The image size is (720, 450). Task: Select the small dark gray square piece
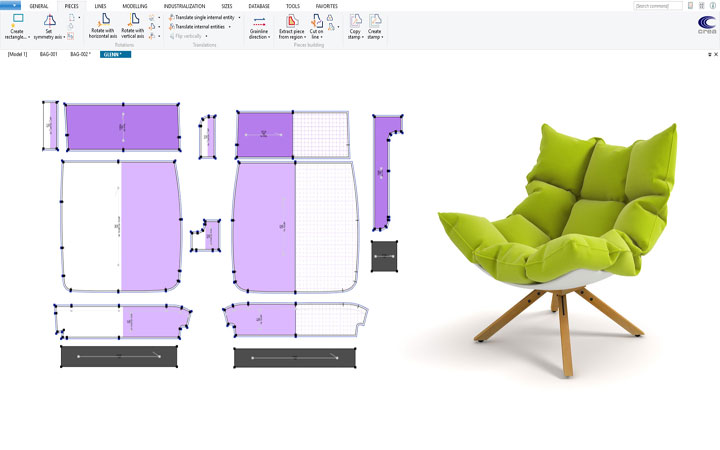pos(385,256)
